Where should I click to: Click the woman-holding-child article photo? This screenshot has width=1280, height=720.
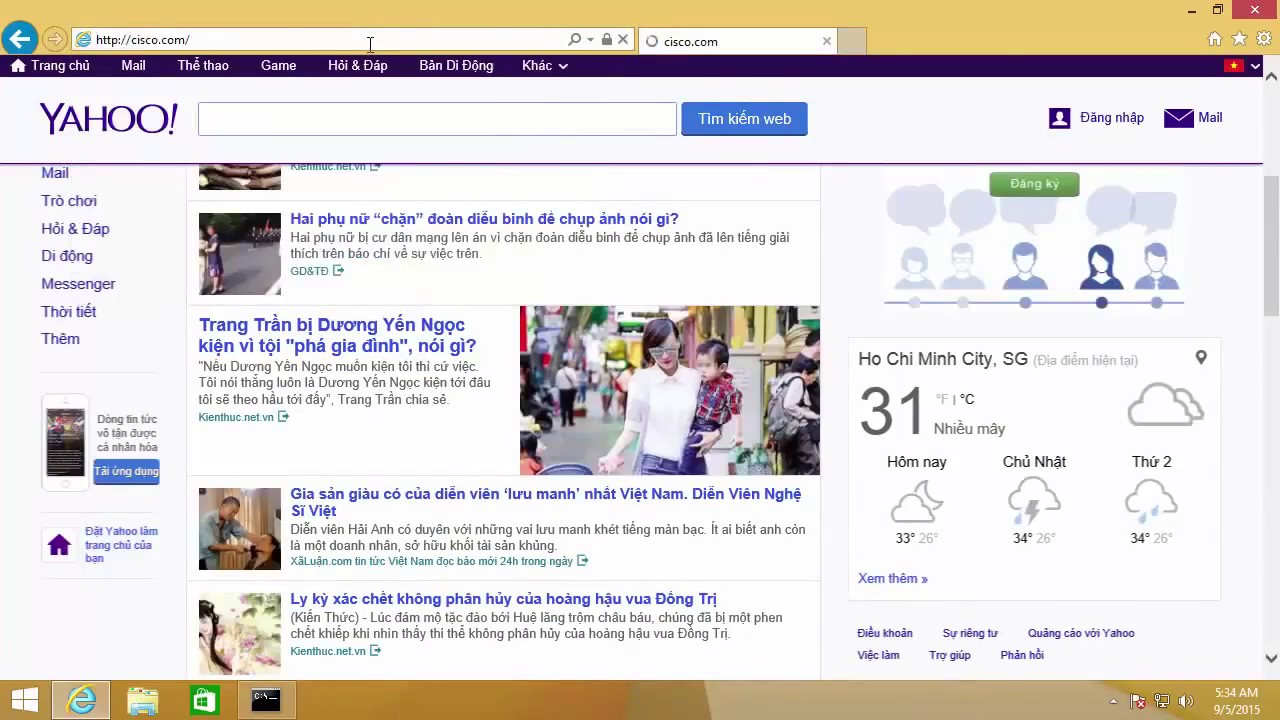pyautogui.click(x=670, y=390)
